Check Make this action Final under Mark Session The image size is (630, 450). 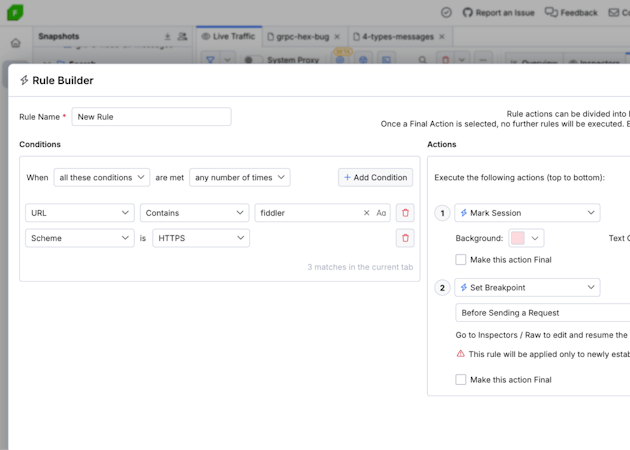tap(461, 260)
